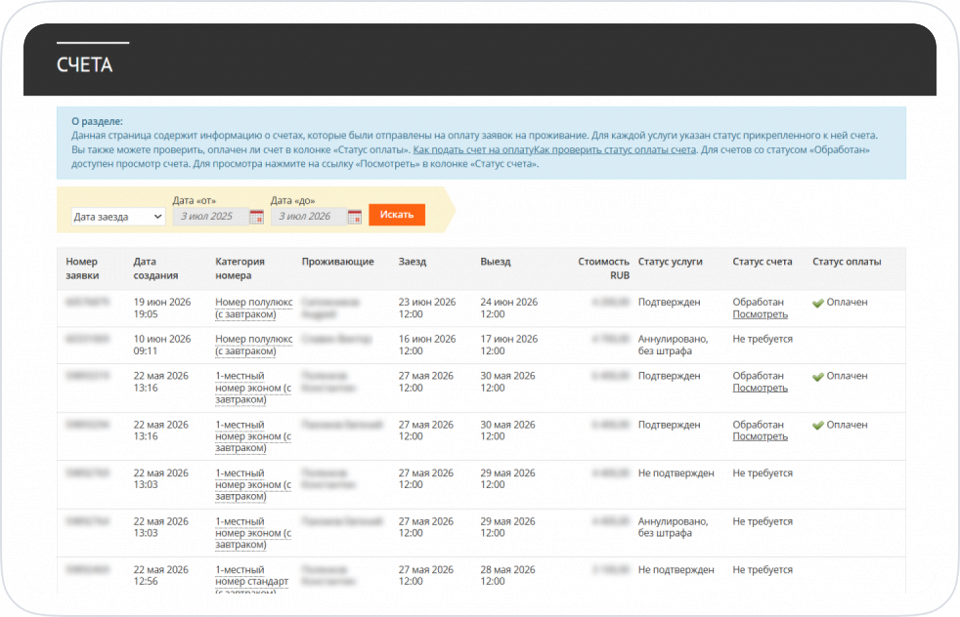Click Номер полулюкс category for 16 июн booking
The image size is (960, 617).
pyautogui.click(x=253, y=345)
